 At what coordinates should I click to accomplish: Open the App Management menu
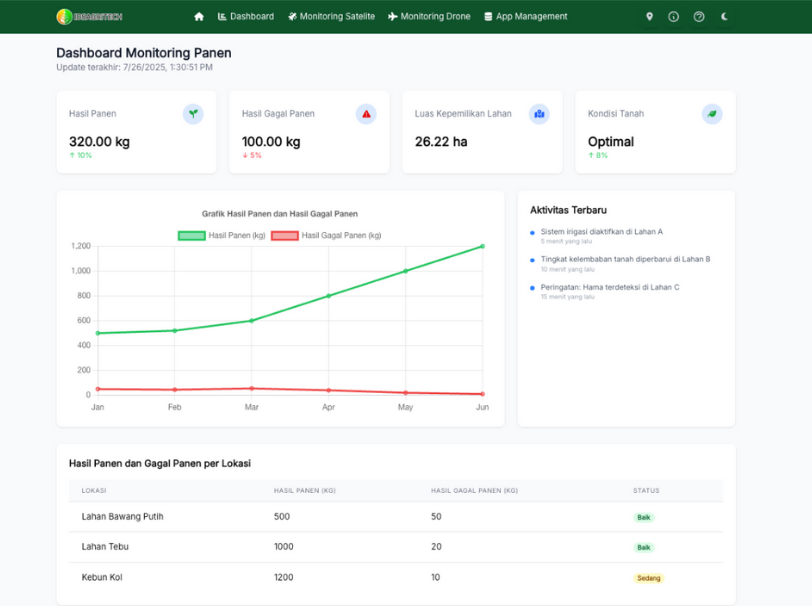point(525,16)
